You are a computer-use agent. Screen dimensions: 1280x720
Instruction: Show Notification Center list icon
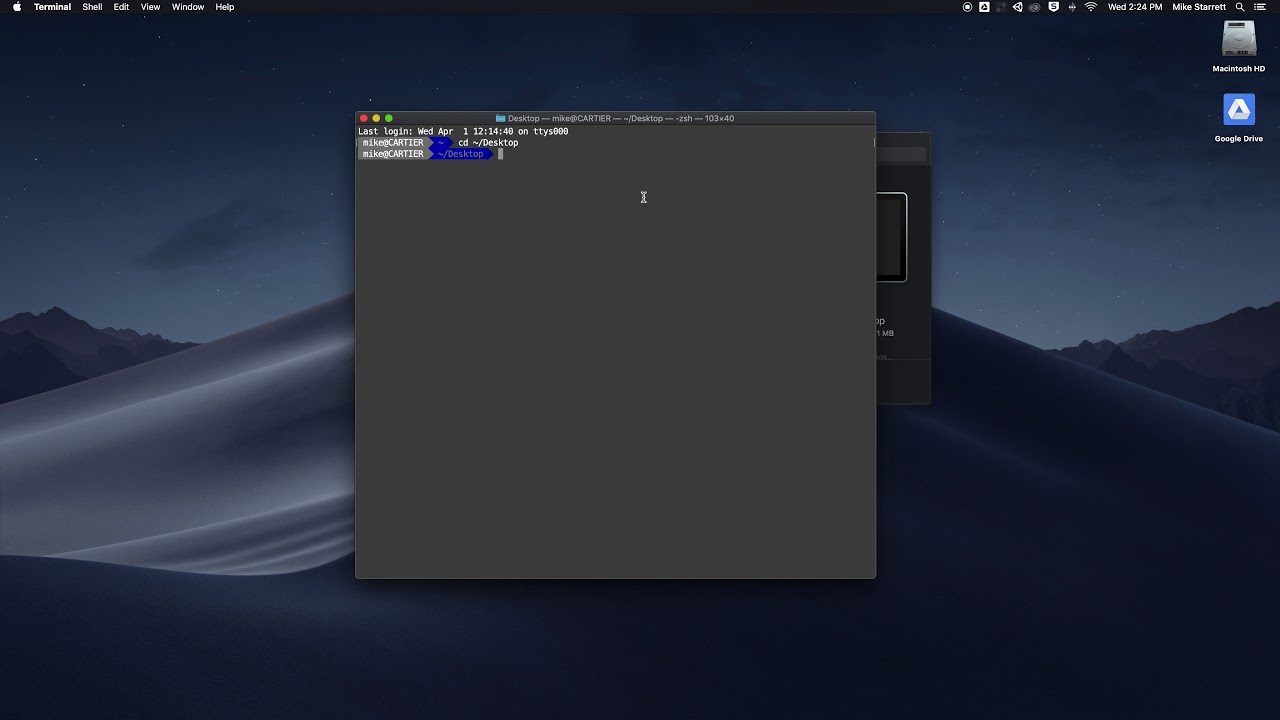[1260, 7]
